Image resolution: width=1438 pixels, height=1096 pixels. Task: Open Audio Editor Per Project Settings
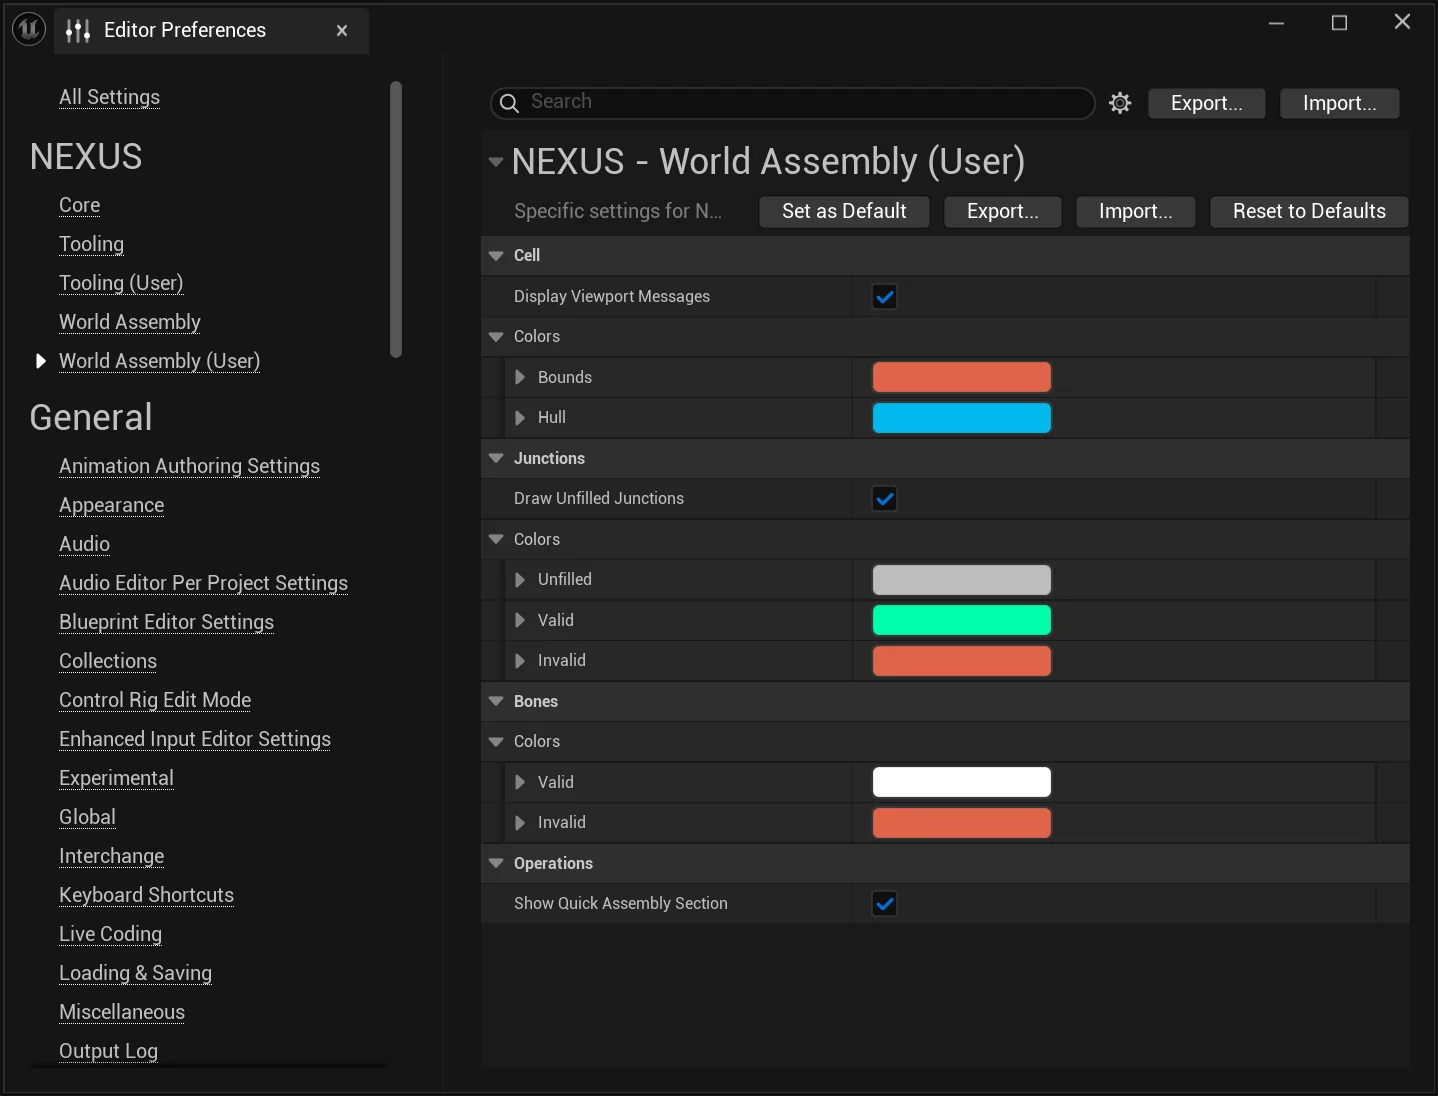[203, 583]
